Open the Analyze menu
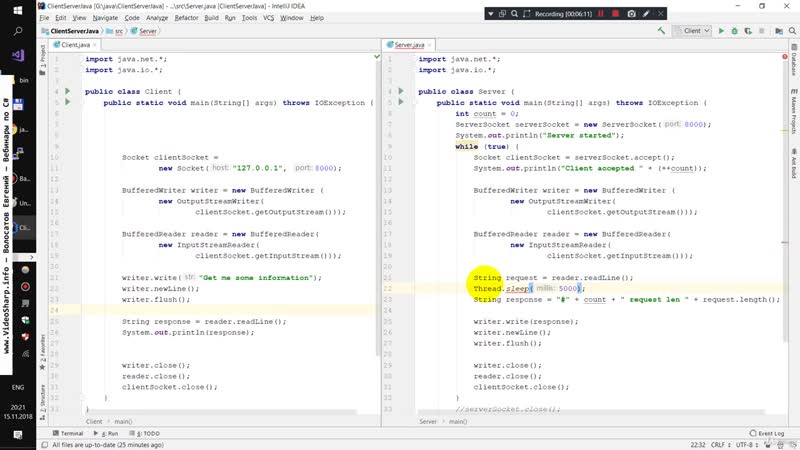The image size is (800, 450). 157,18
